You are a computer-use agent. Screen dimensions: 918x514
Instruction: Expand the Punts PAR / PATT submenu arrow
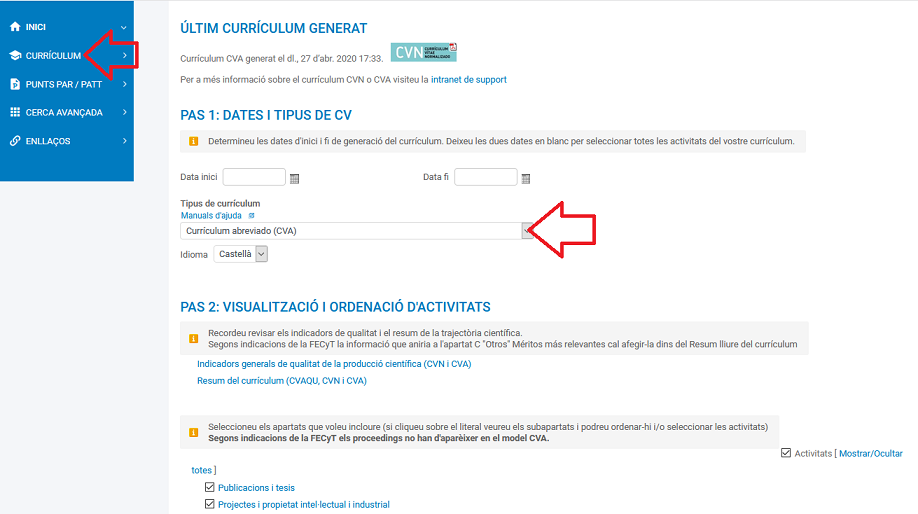pos(125,84)
